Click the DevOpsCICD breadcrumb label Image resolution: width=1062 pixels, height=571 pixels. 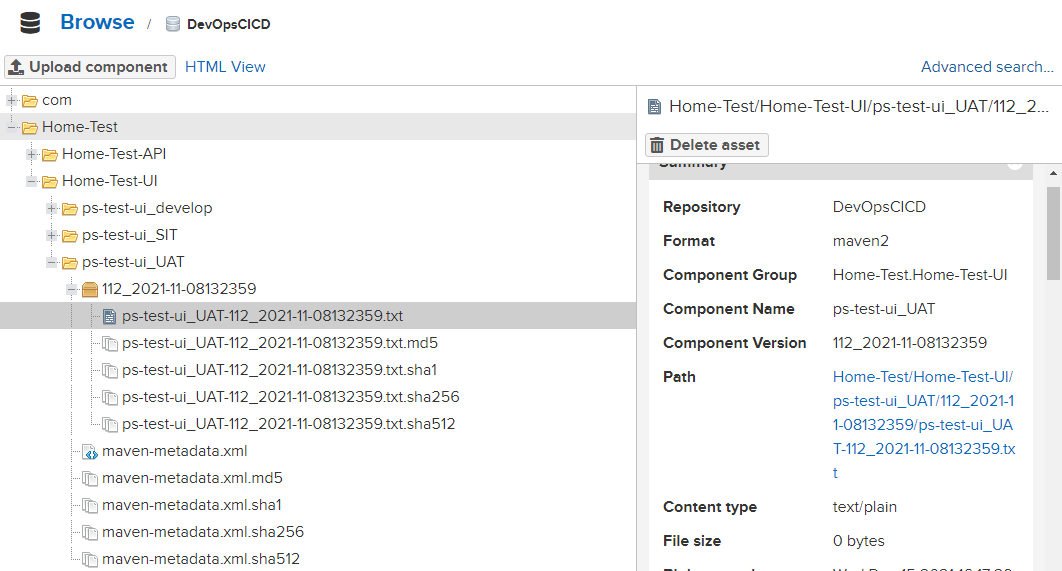click(228, 24)
